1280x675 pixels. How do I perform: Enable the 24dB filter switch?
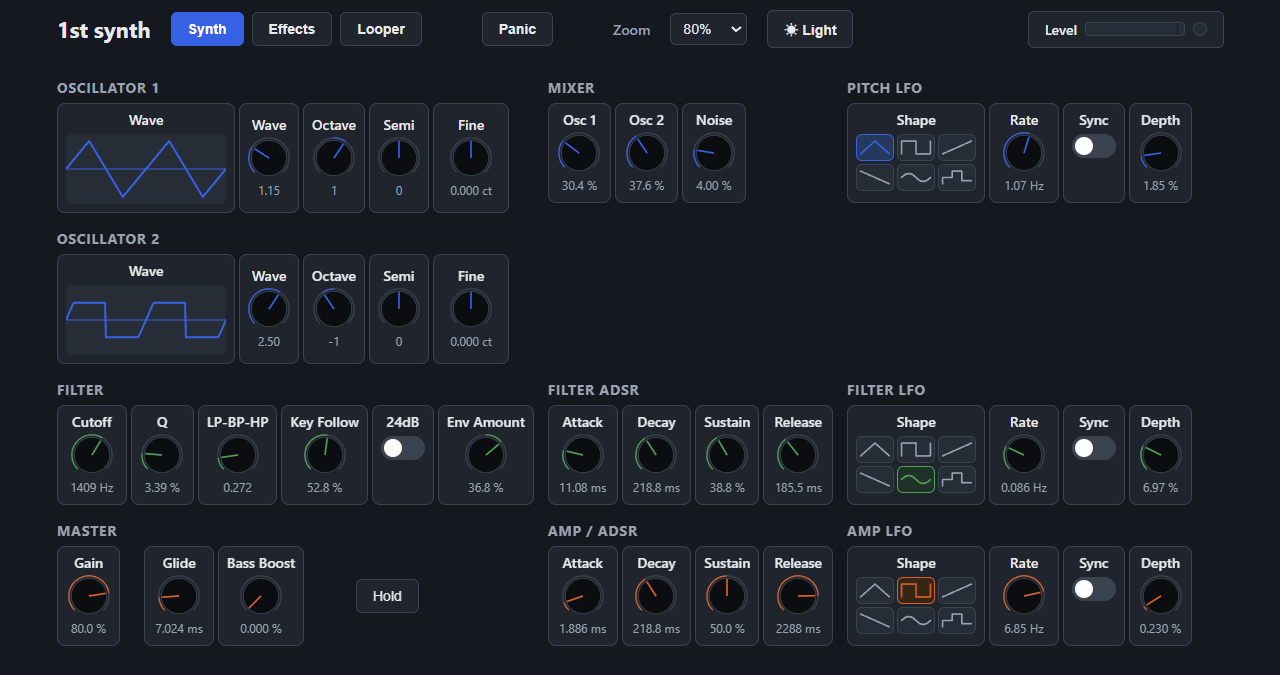[403, 448]
